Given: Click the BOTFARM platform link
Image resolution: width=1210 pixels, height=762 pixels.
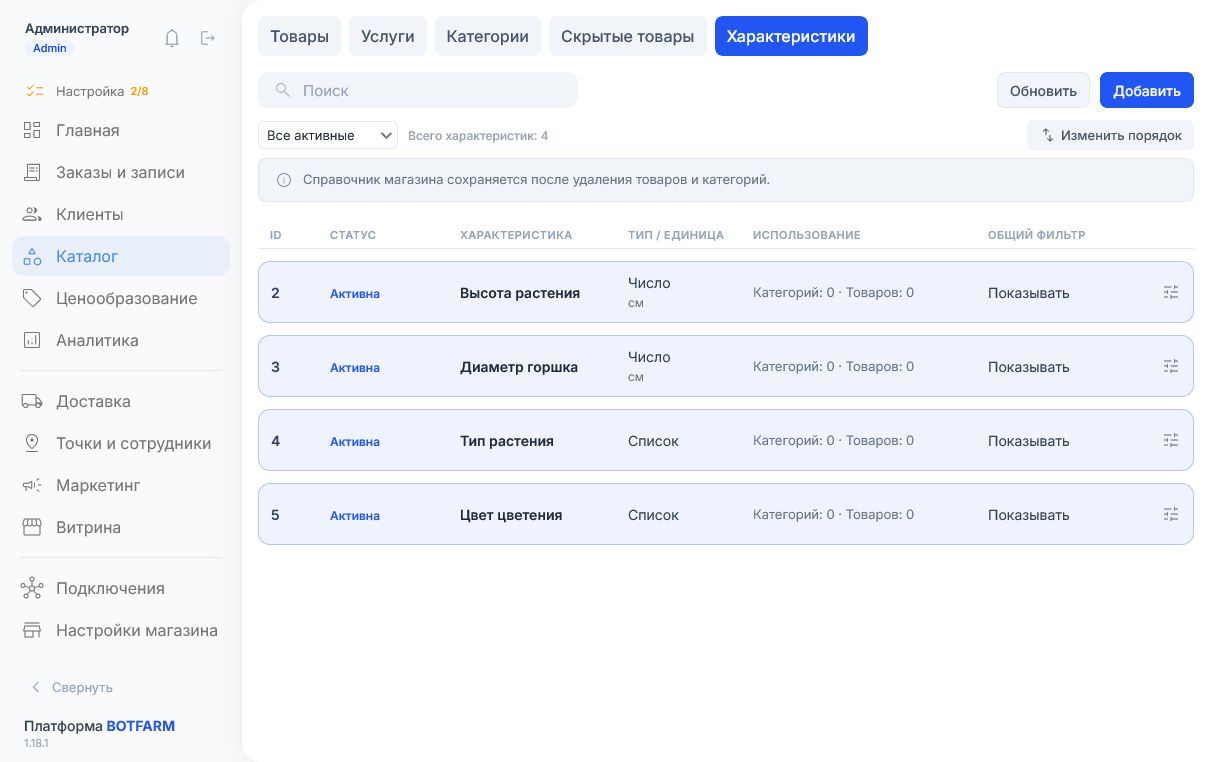Looking at the screenshot, I should 141,726.
